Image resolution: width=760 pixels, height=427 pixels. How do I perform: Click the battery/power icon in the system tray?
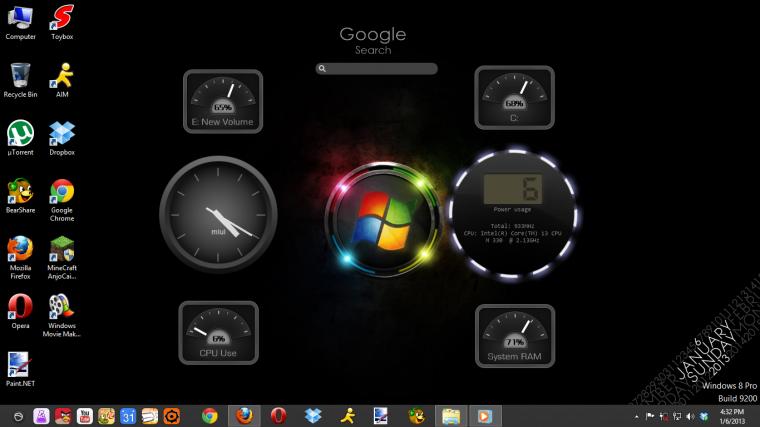pos(664,416)
